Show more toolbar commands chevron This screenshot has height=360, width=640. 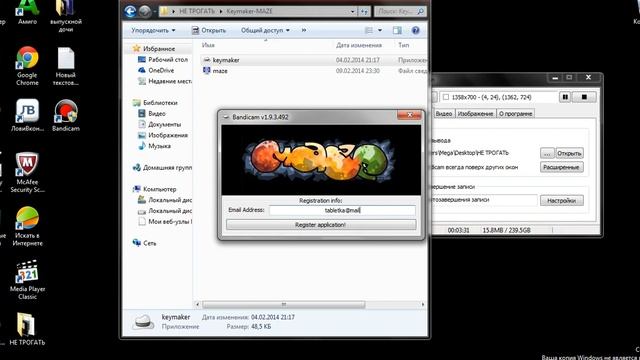[x=304, y=30]
